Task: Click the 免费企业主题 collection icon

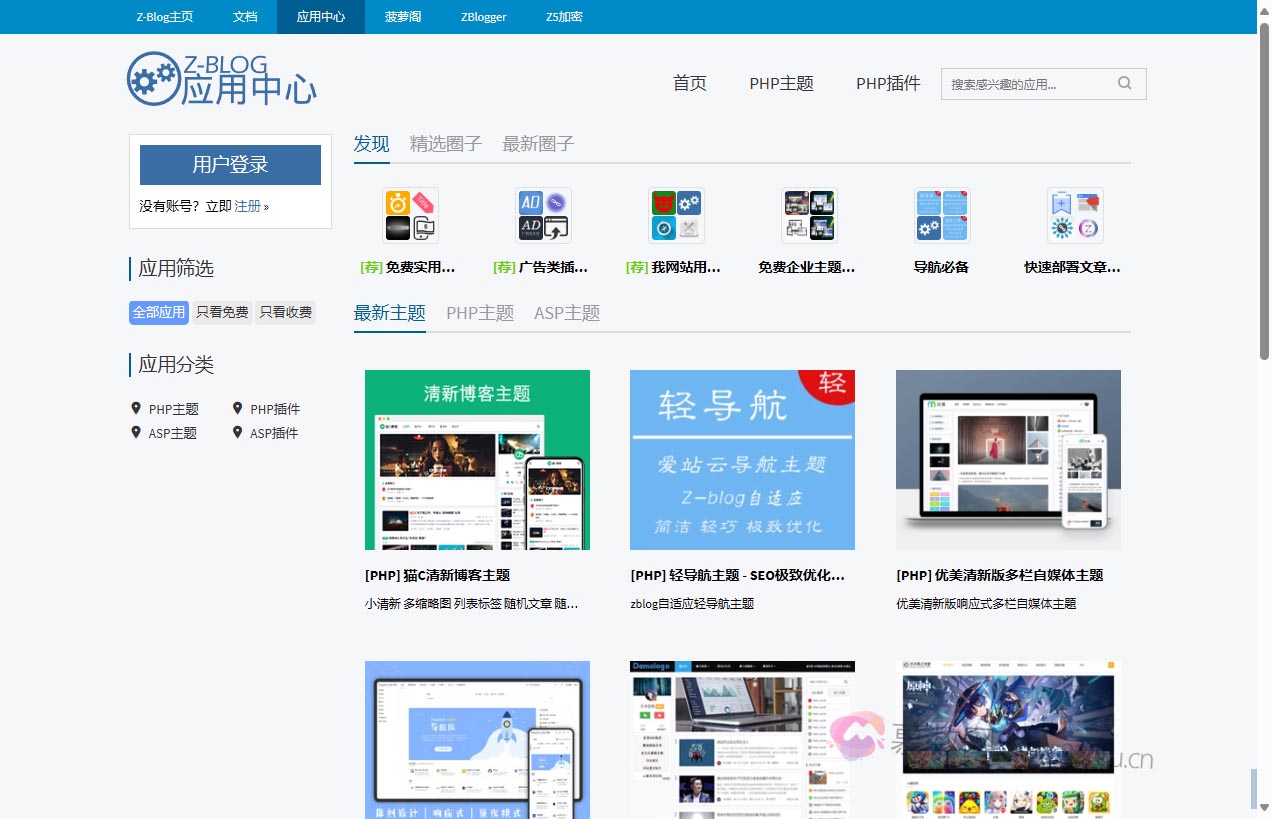Action: click(808, 214)
